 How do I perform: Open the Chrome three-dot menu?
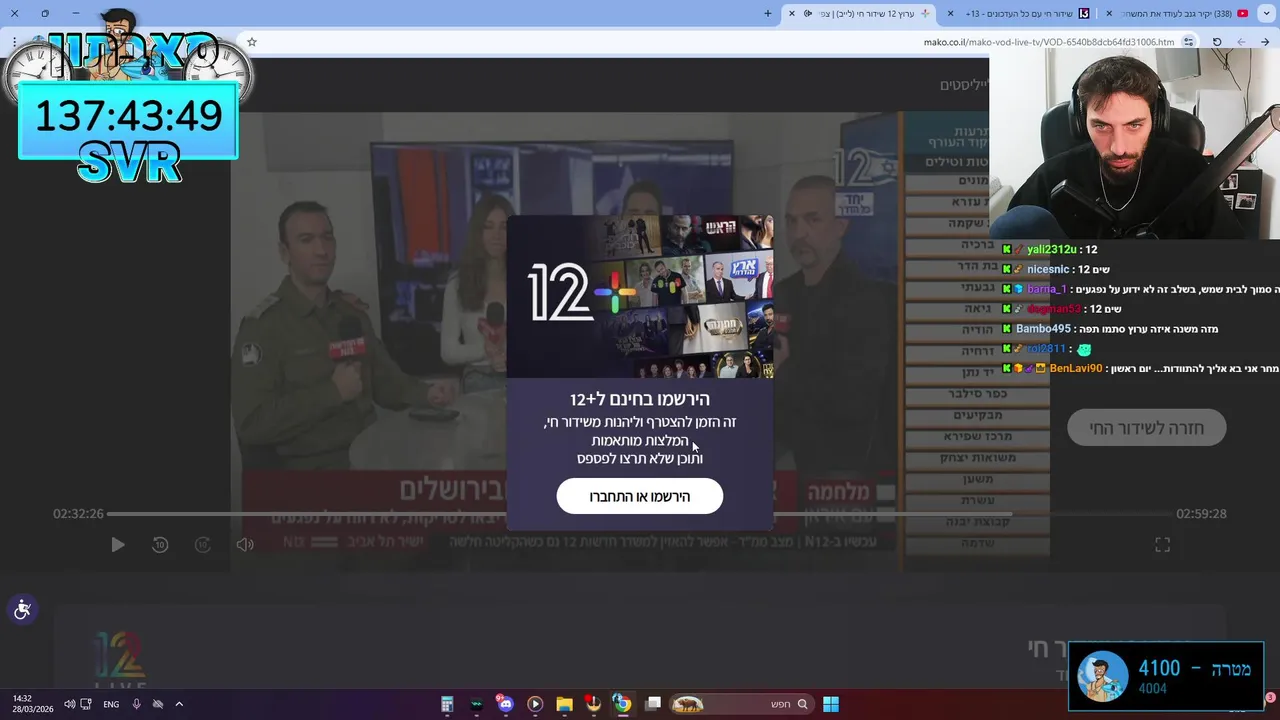point(14,42)
